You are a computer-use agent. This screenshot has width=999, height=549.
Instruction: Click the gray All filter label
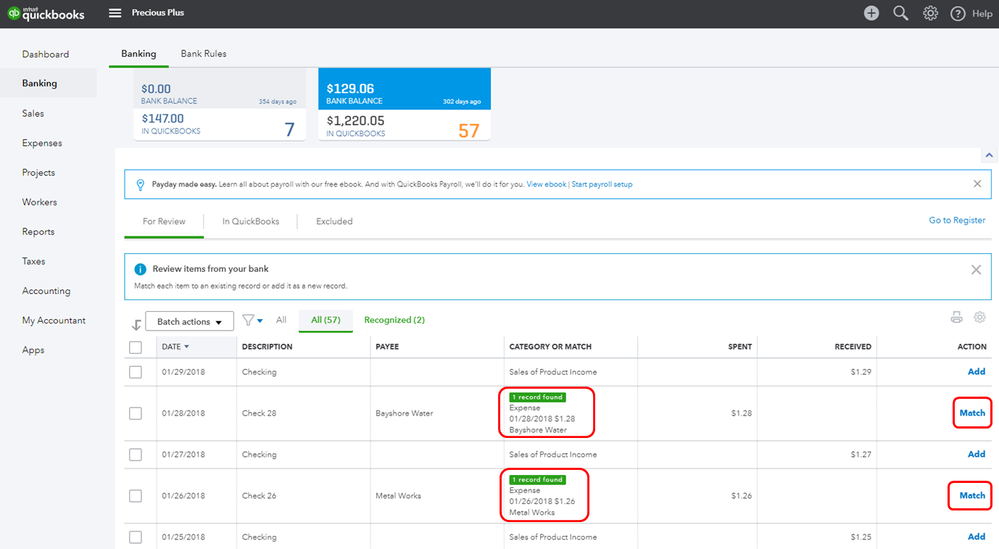[281, 320]
